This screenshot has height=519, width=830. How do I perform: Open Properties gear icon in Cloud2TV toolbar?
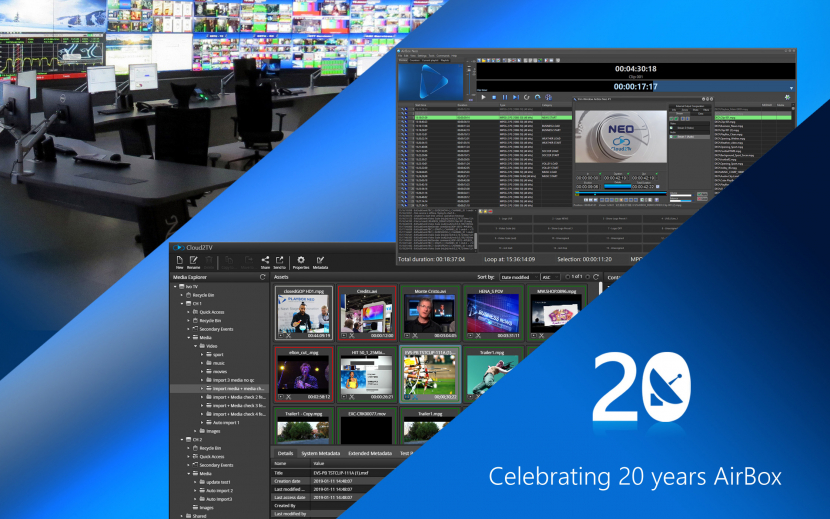click(301, 260)
